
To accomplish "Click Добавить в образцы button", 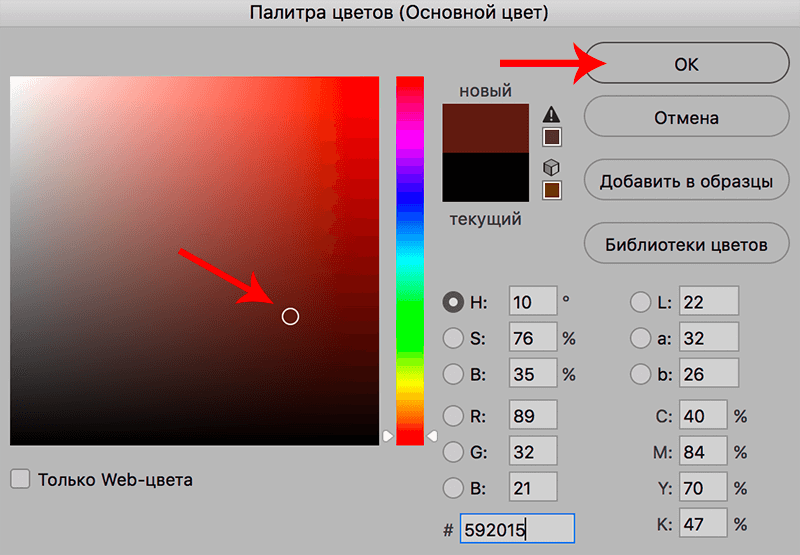I will 685,181.
